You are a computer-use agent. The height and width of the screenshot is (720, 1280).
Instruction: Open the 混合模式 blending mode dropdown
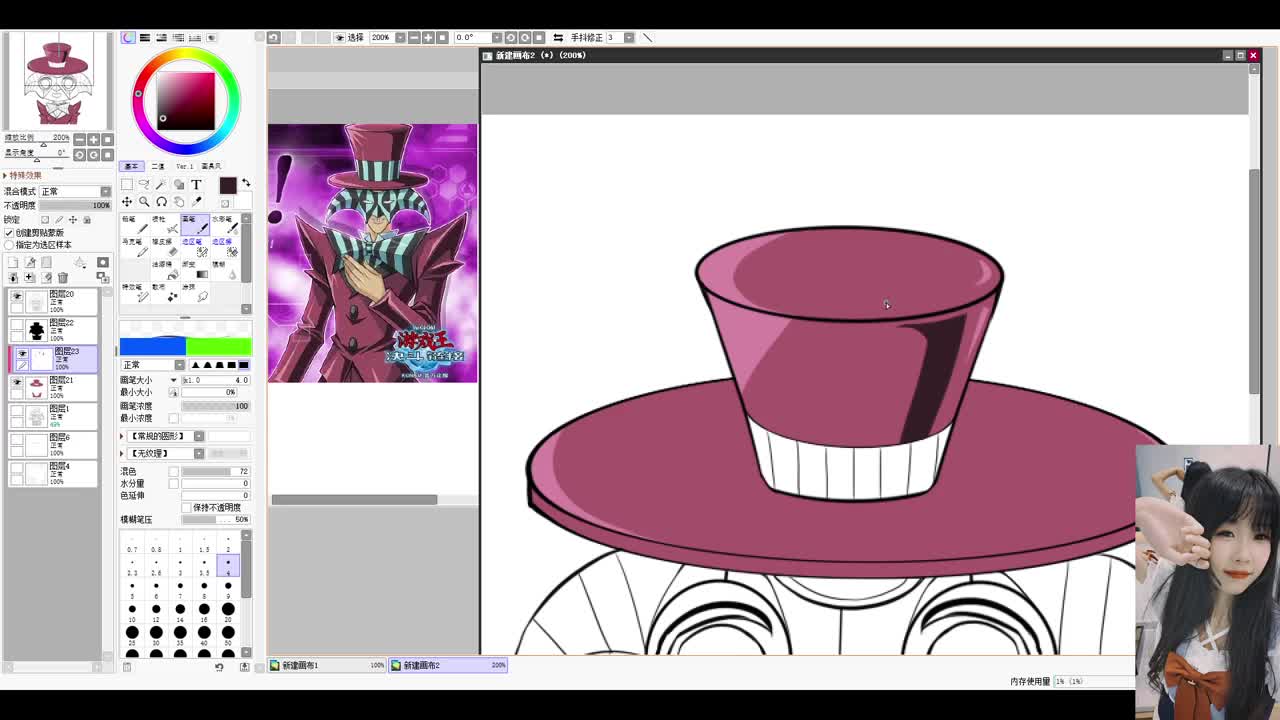pos(105,191)
